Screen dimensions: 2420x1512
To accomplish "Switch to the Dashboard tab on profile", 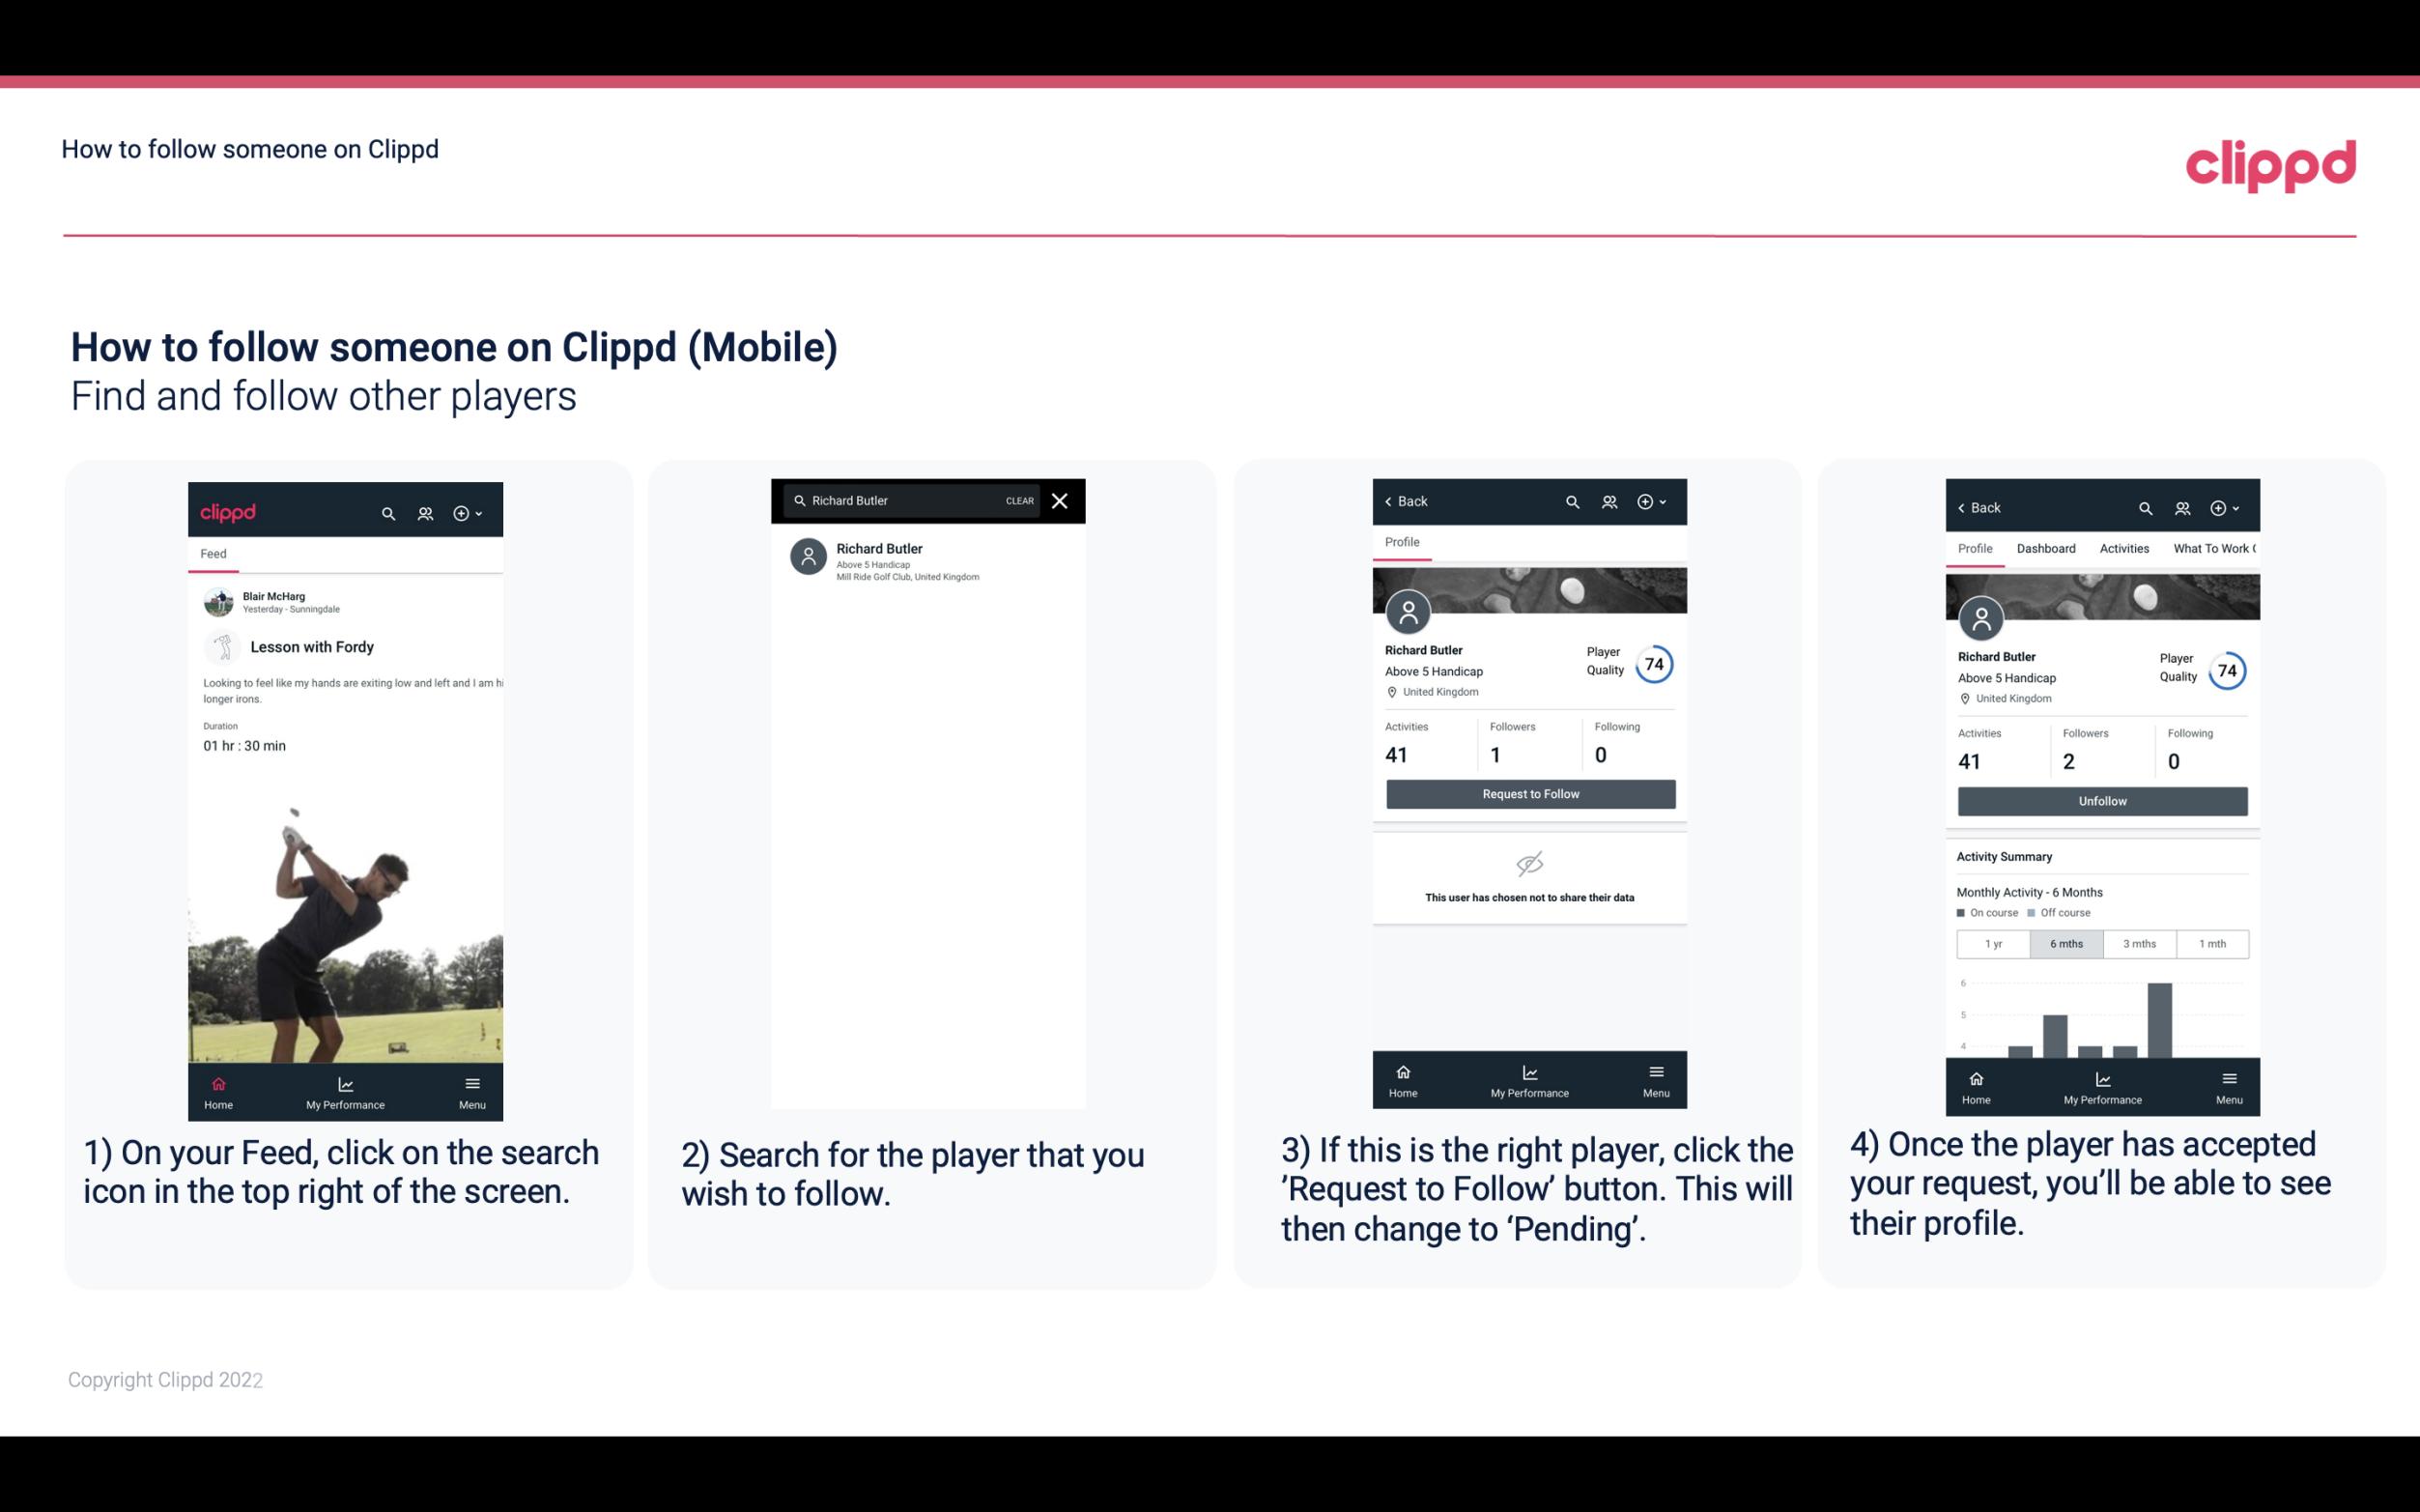I will point(2046,549).
